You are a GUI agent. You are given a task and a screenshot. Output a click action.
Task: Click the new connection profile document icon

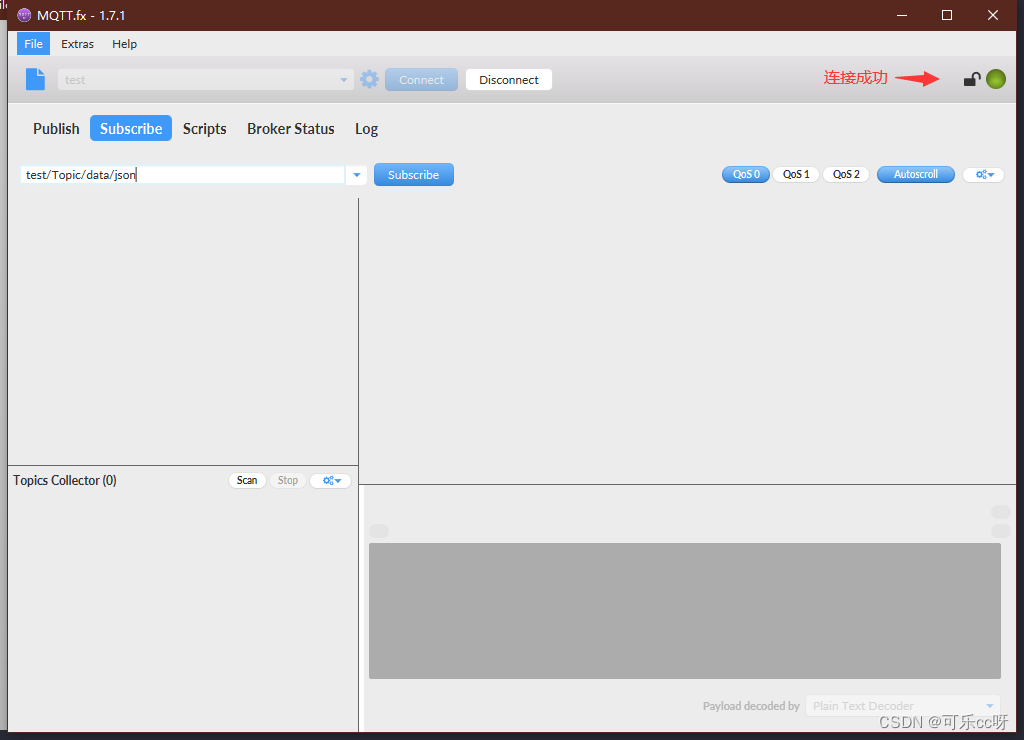(x=35, y=79)
